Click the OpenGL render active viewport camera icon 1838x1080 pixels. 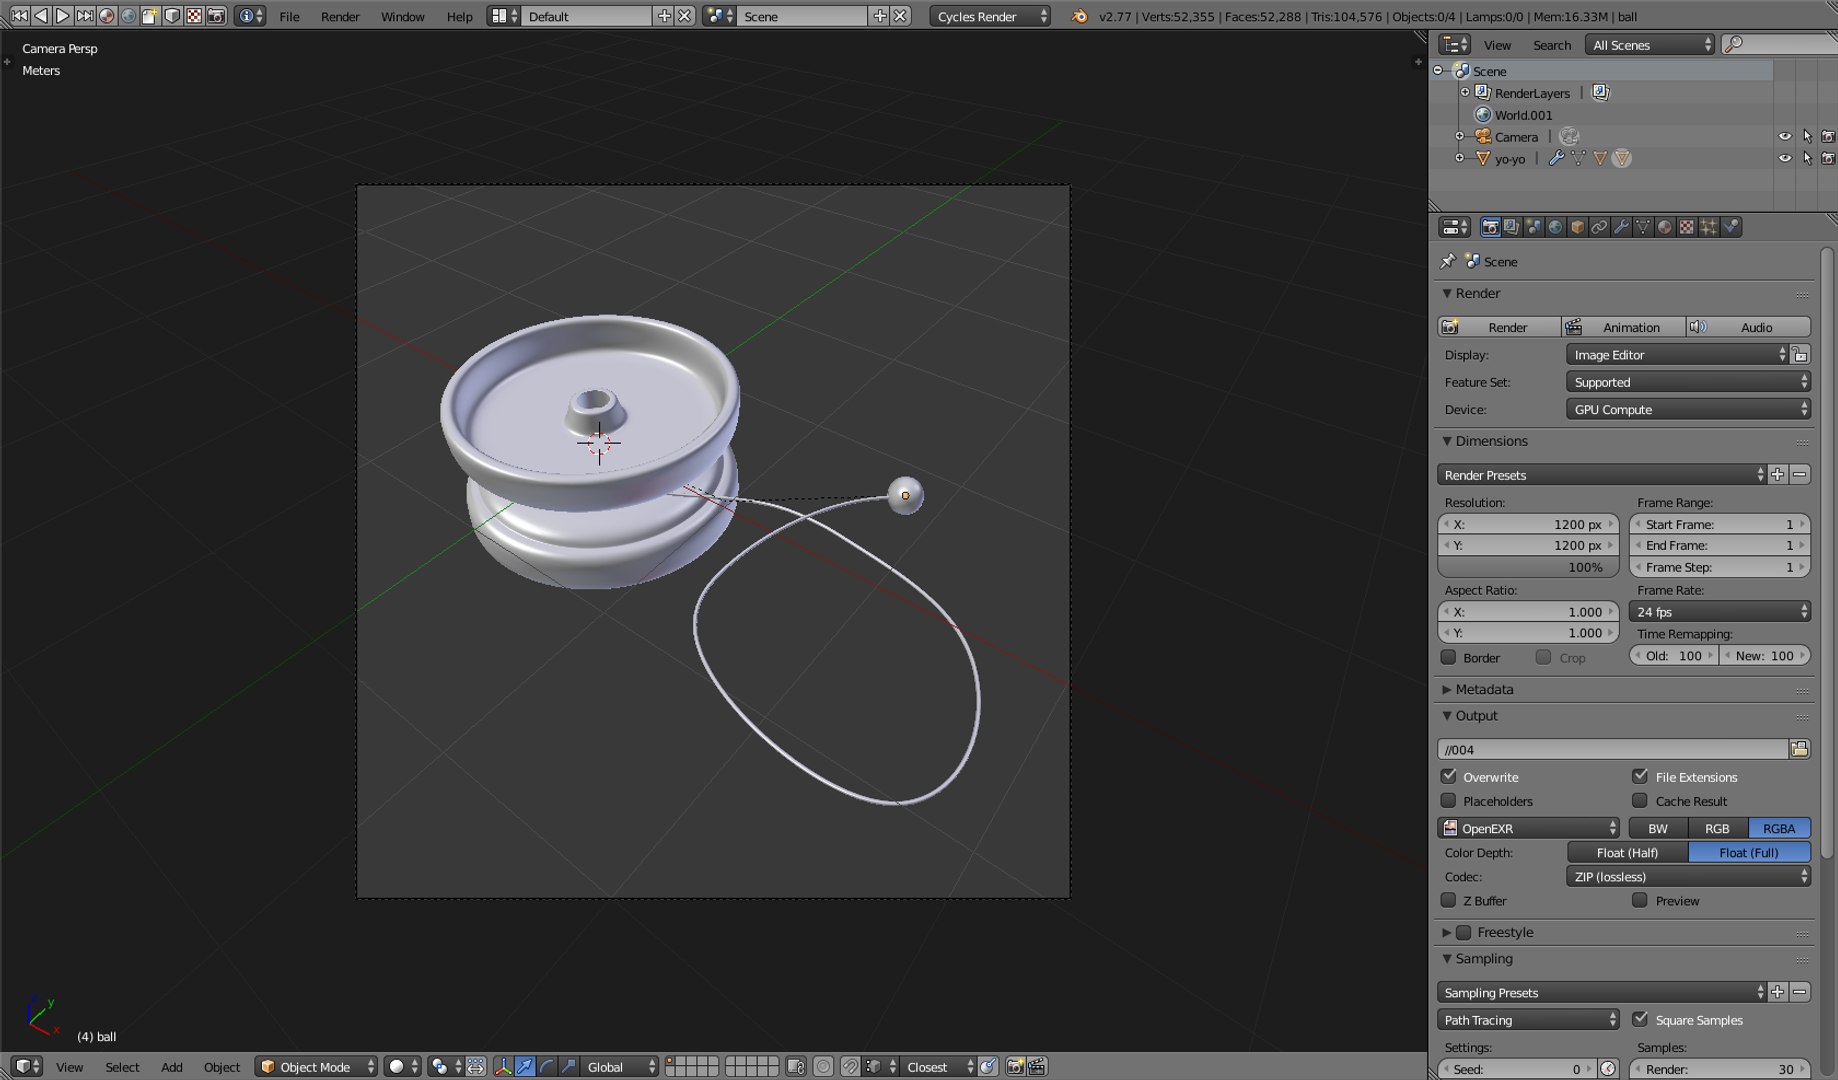point(1015,1067)
